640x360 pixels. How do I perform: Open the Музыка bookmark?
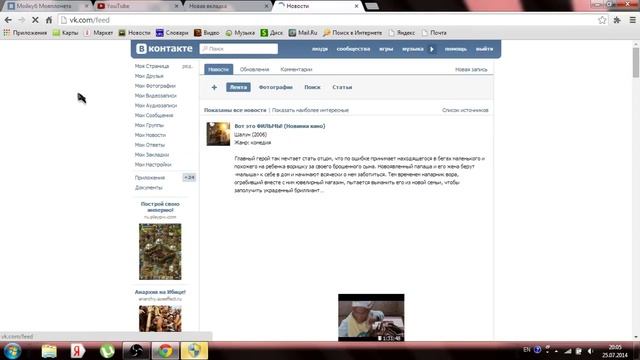[x=240, y=33]
